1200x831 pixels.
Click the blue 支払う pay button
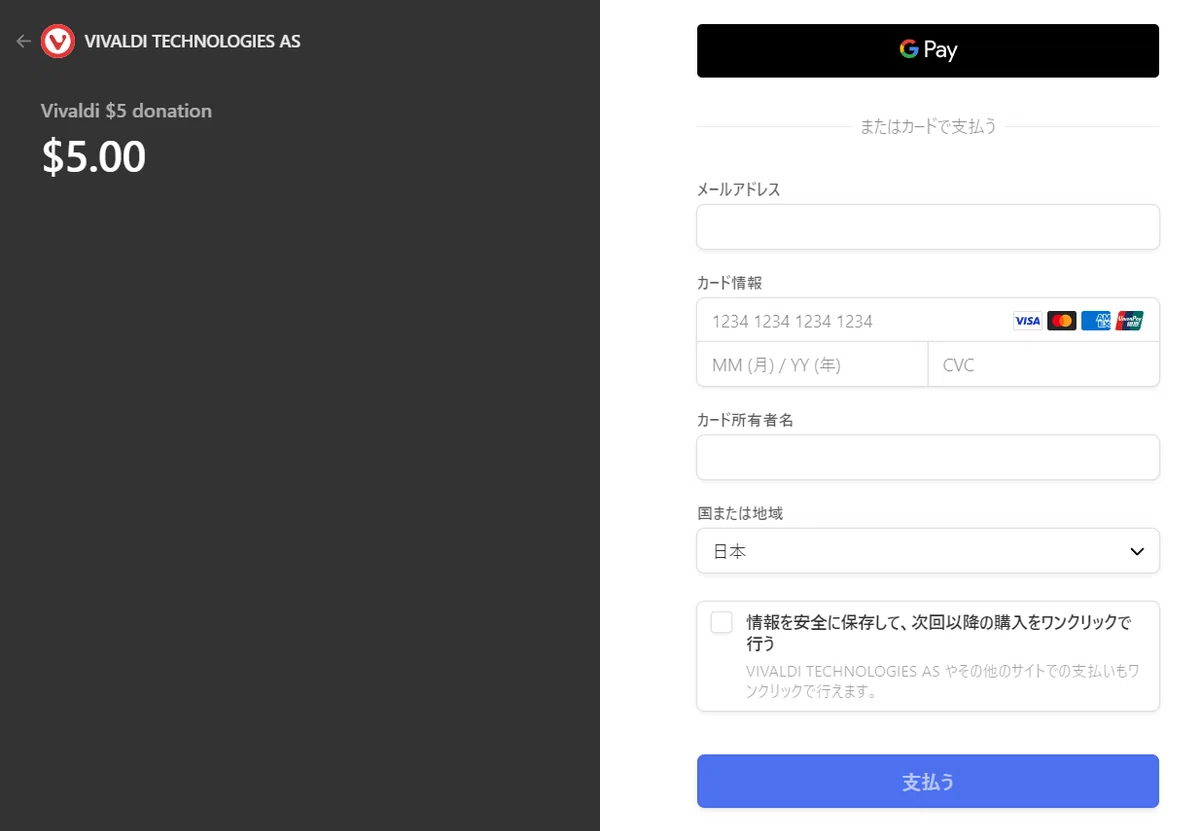pyautogui.click(x=928, y=781)
